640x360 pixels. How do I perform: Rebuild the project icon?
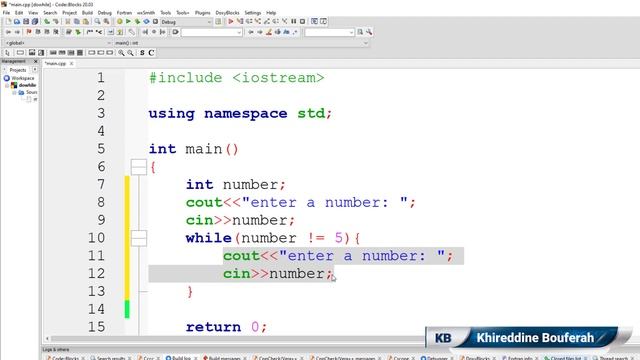[147, 22]
